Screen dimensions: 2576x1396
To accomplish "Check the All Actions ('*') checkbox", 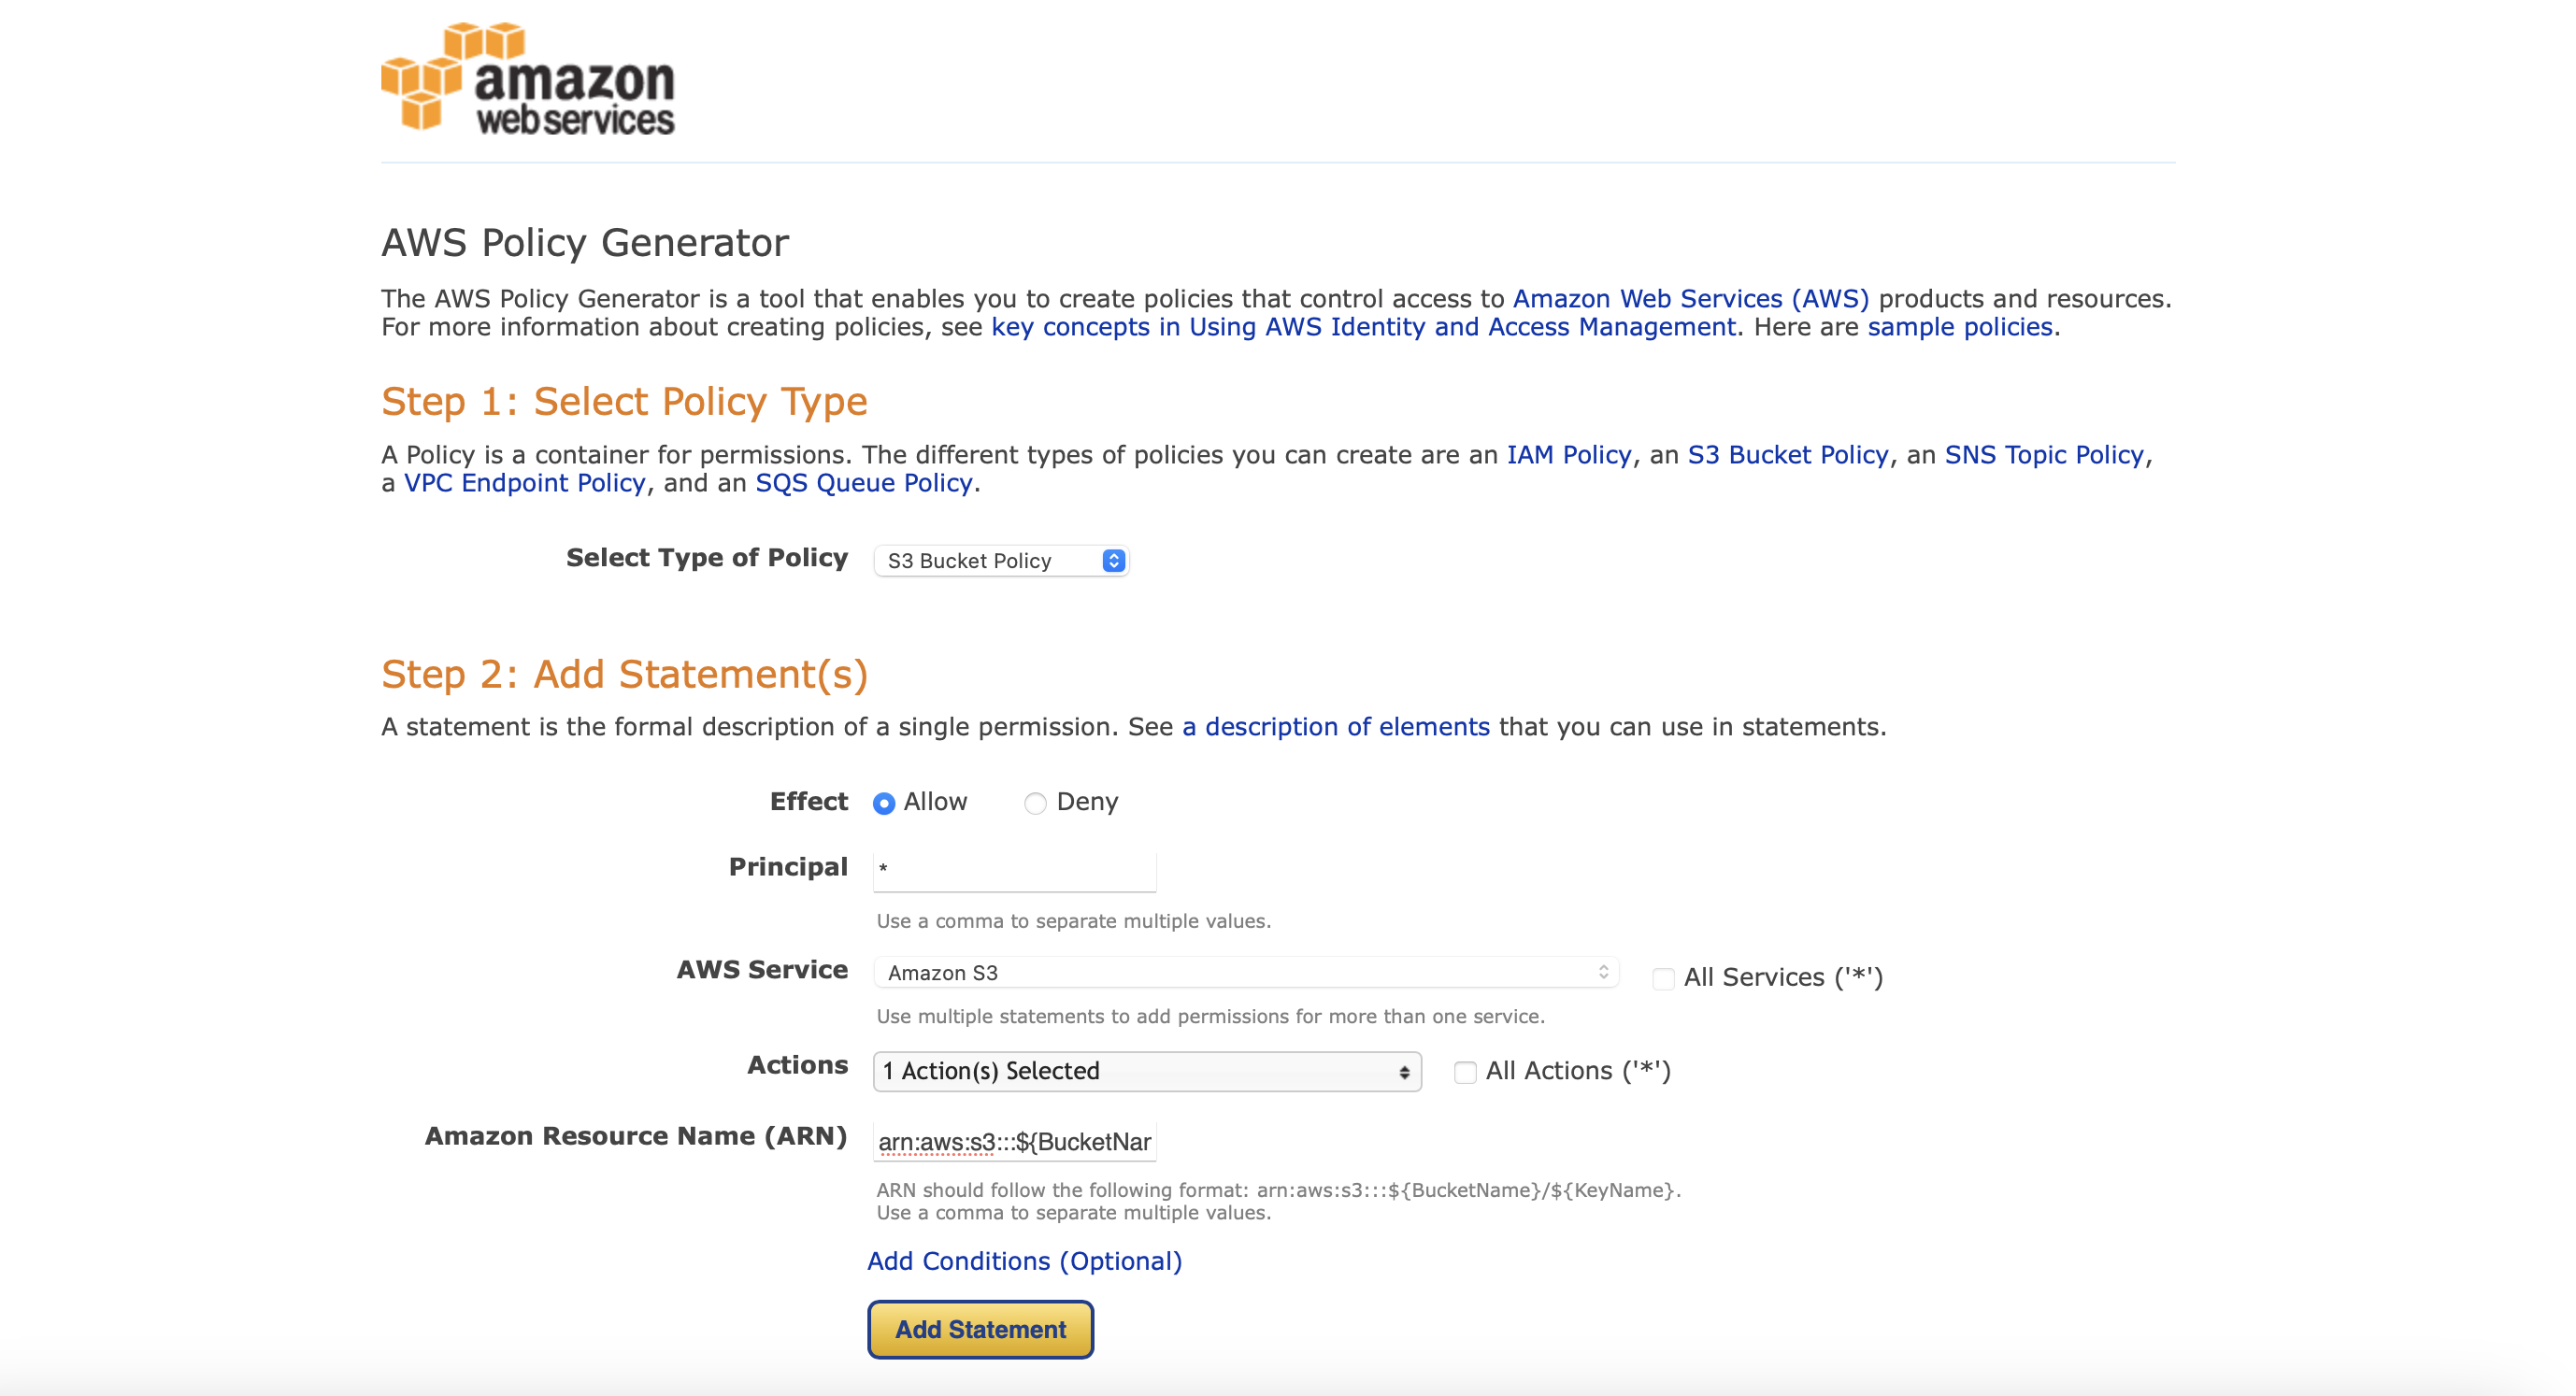I will 1465,1072.
